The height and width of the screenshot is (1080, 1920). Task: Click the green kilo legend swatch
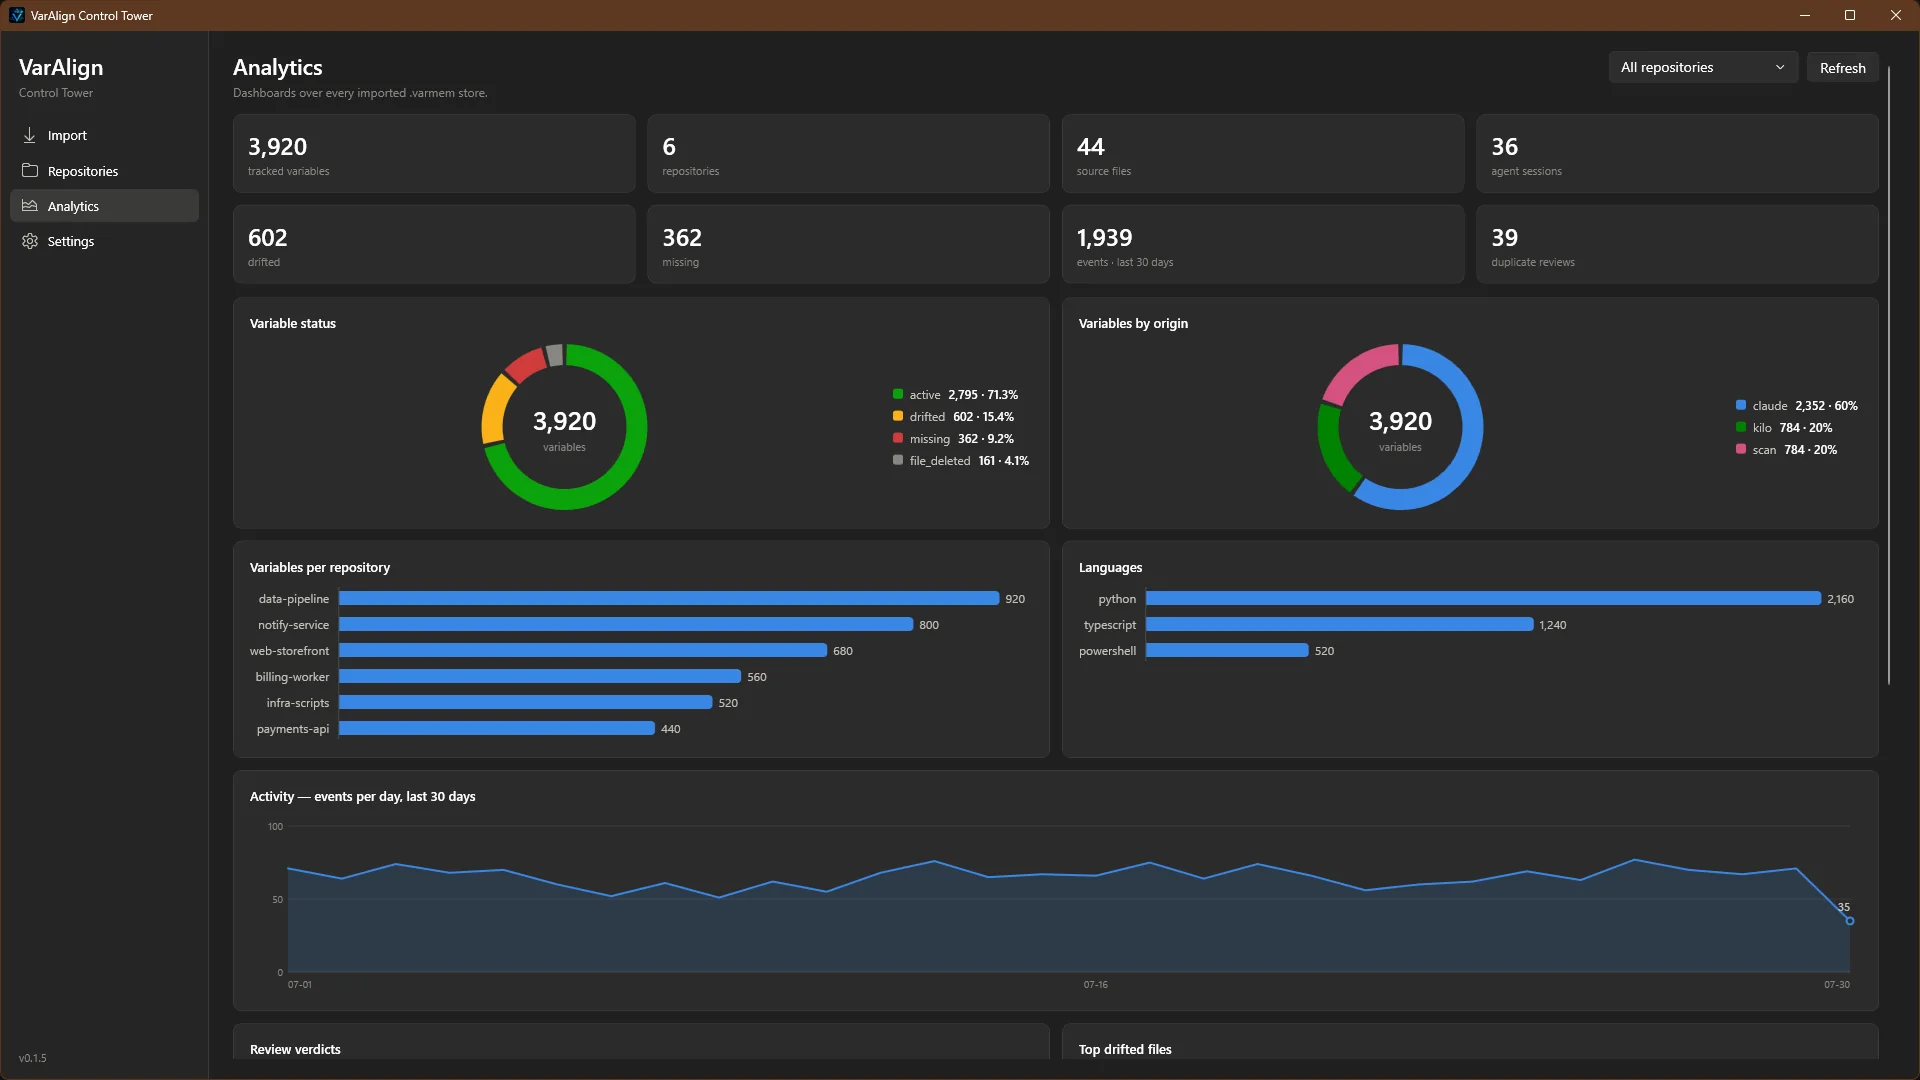pyautogui.click(x=1741, y=427)
